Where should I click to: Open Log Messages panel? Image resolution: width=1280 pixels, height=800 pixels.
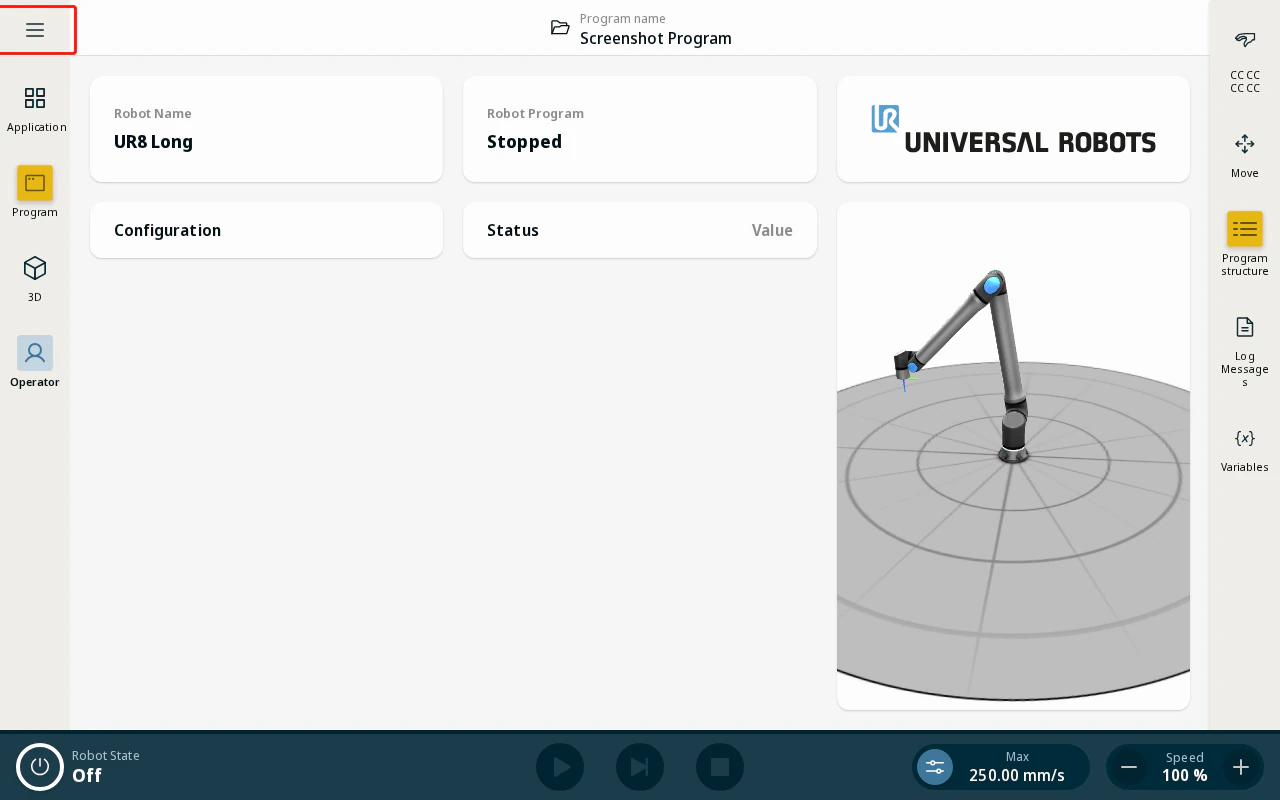(1245, 351)
